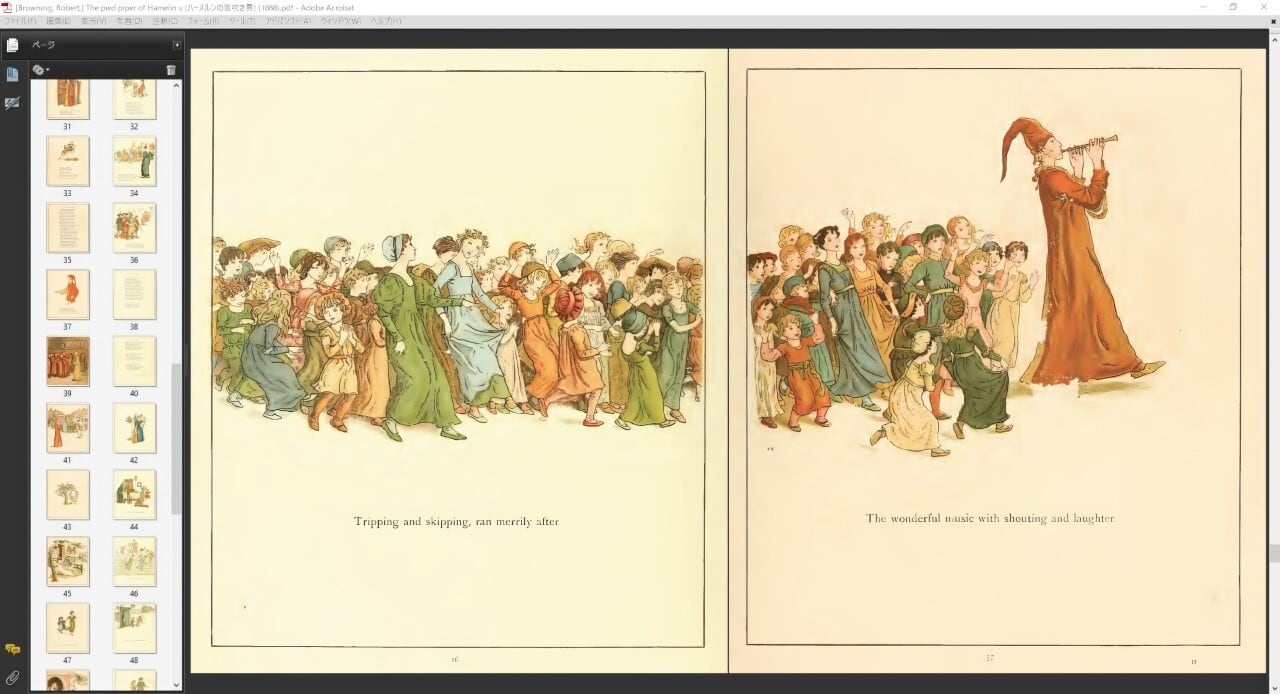1280x694 pixels.
Task: Click the line "The wonderful music with shouting and laughter"
Action: (990, 518)
